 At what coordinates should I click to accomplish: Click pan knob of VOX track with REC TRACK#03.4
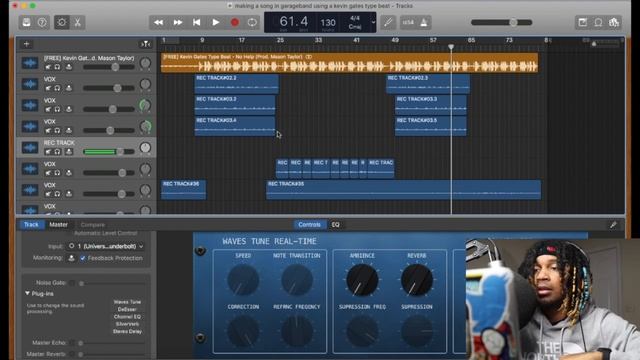pos(145,127)
